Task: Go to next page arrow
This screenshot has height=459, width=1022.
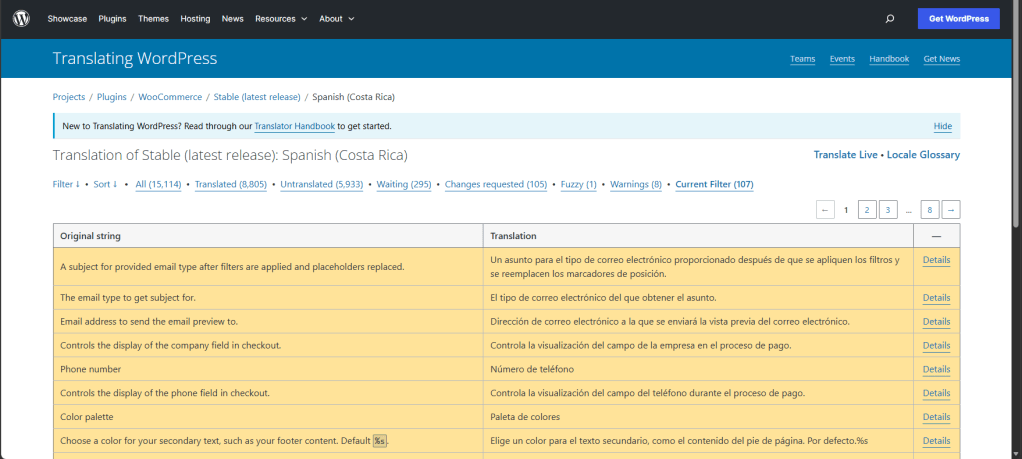Action: [951, 210]
